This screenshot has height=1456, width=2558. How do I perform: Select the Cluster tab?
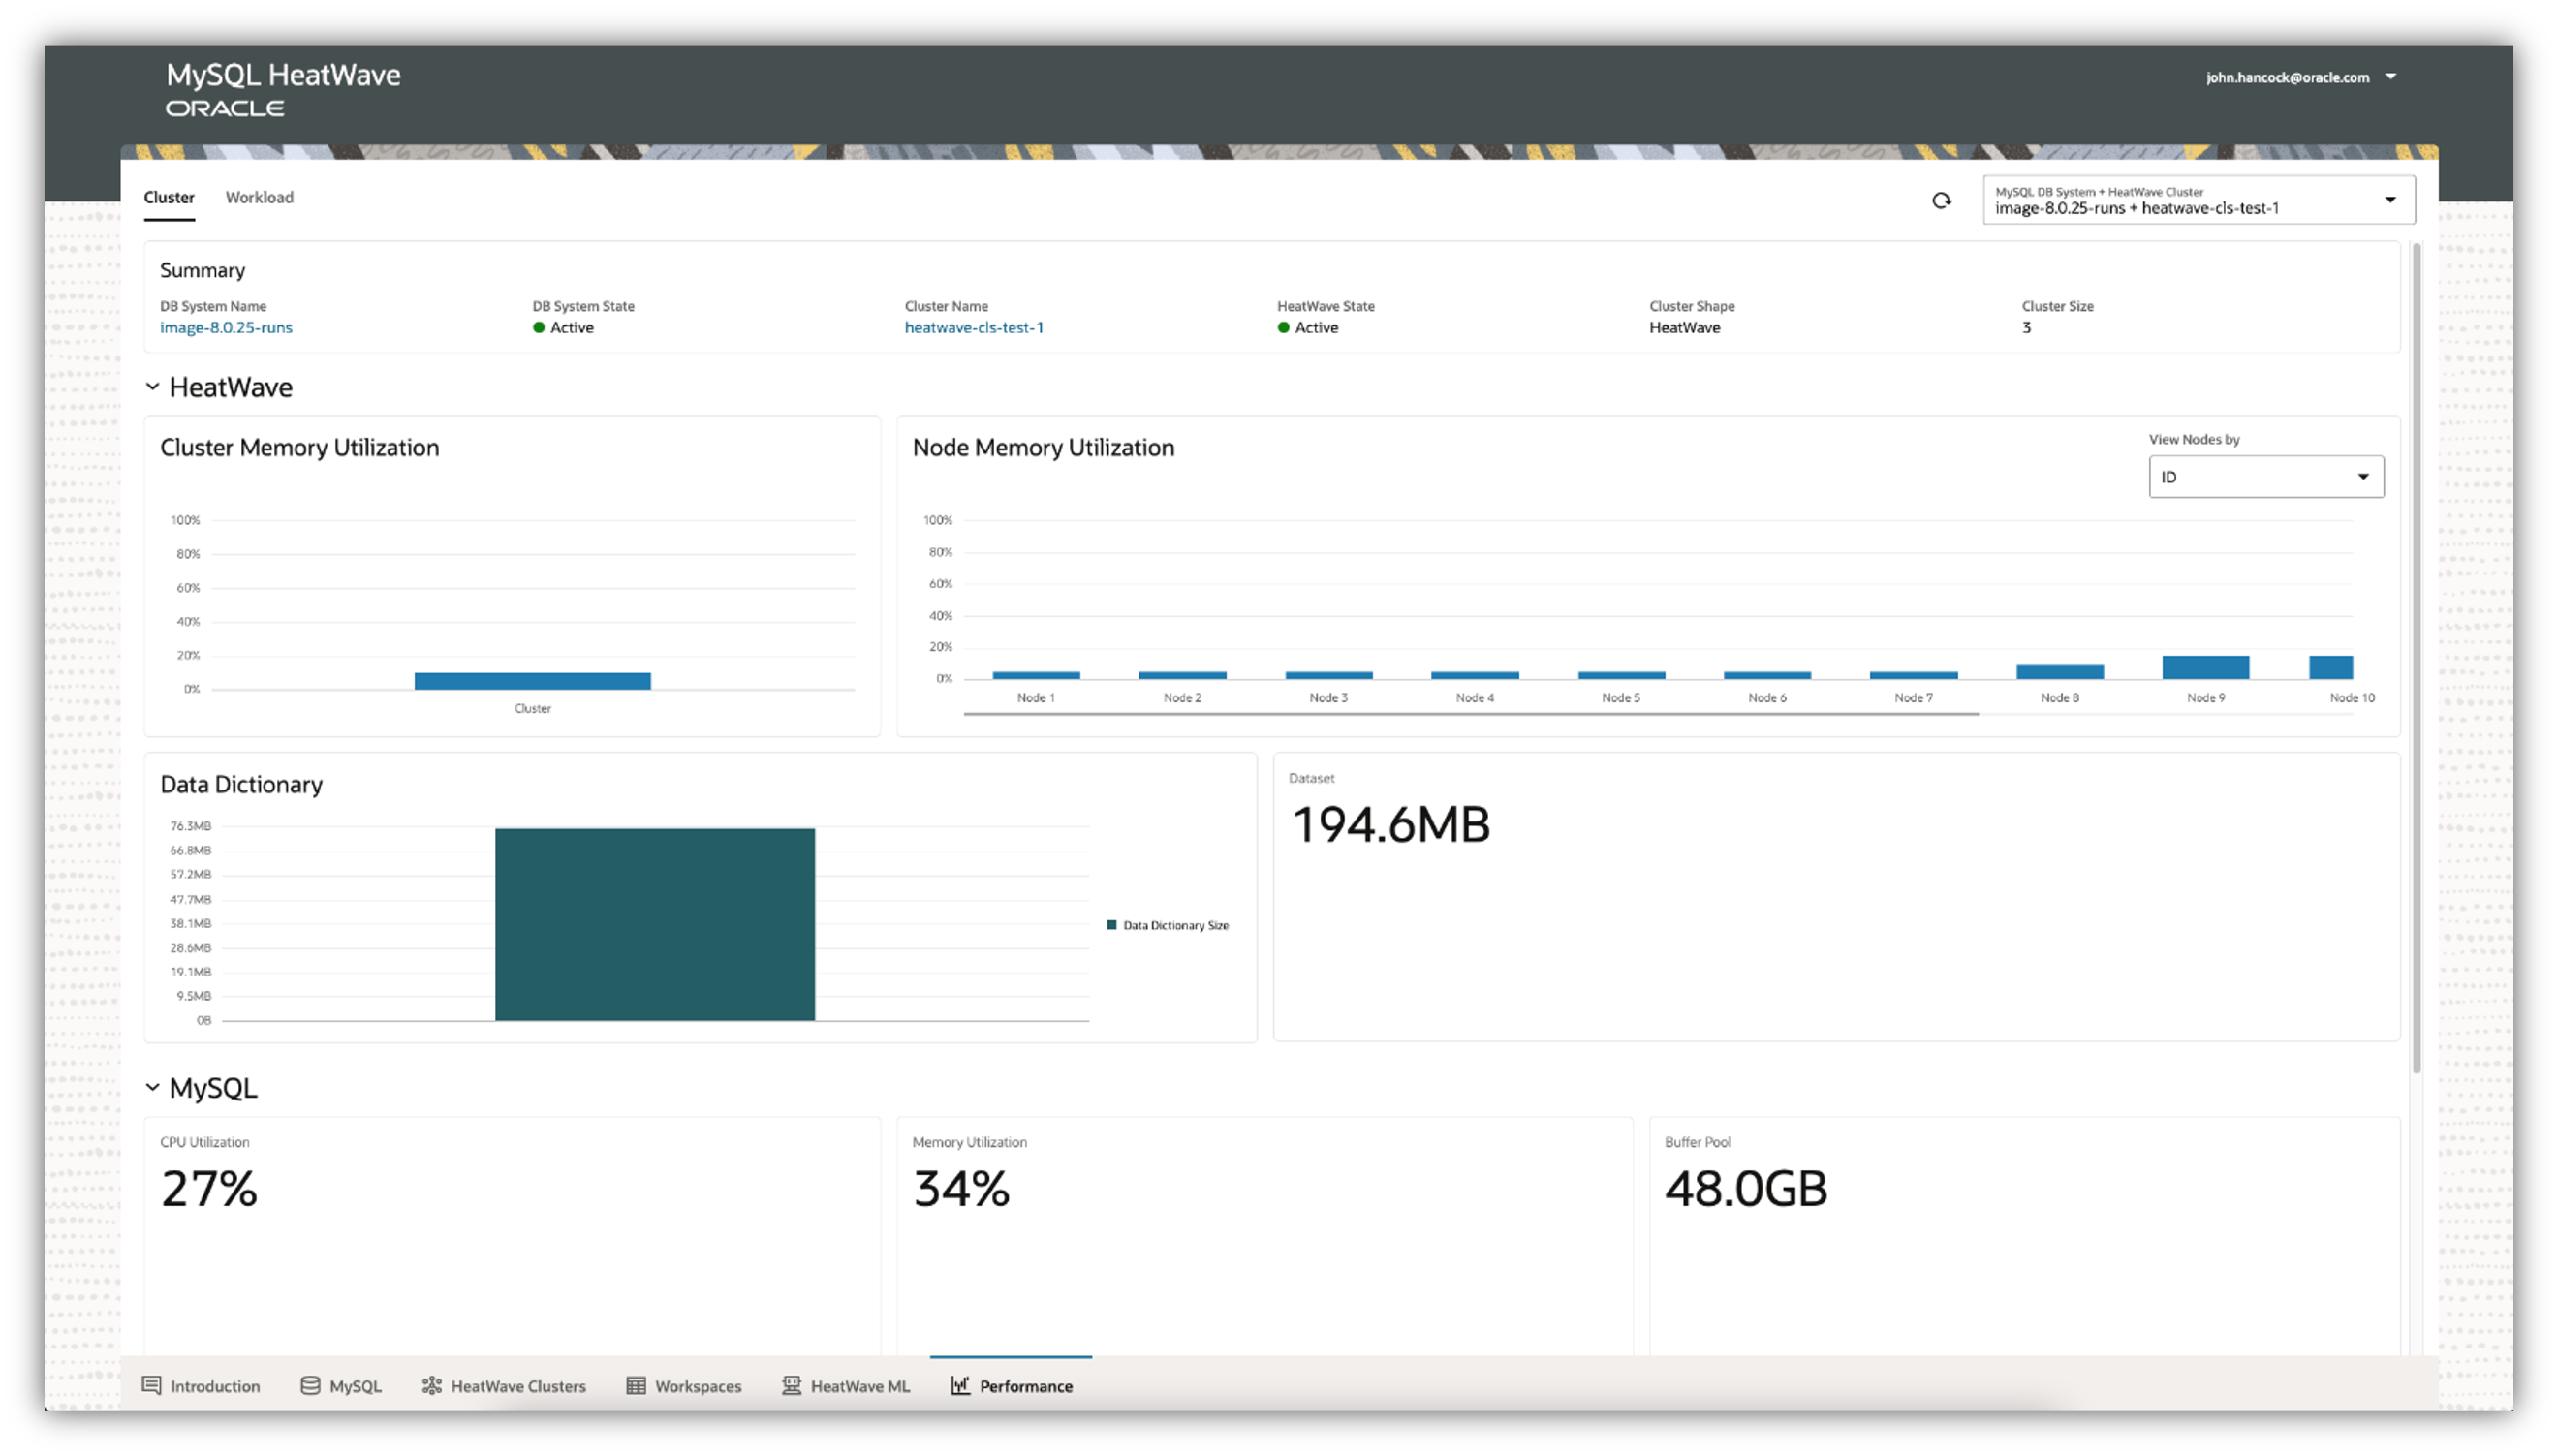pyautogui.click(x=168, y=197)
